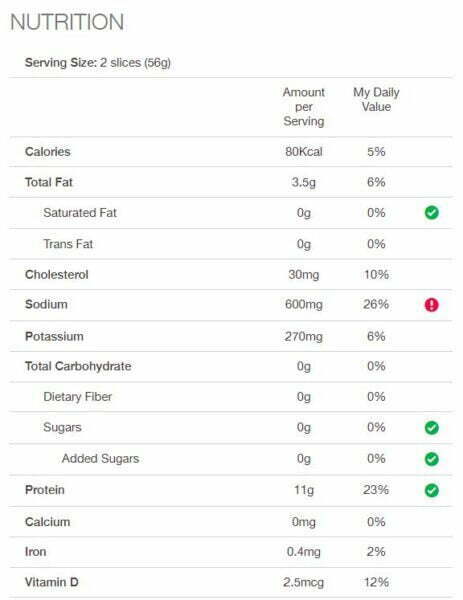The height and width of the screenshot is (600, 463).
Task: Click the green checkmark beside Added Sugars
Action: pos(432,459)
